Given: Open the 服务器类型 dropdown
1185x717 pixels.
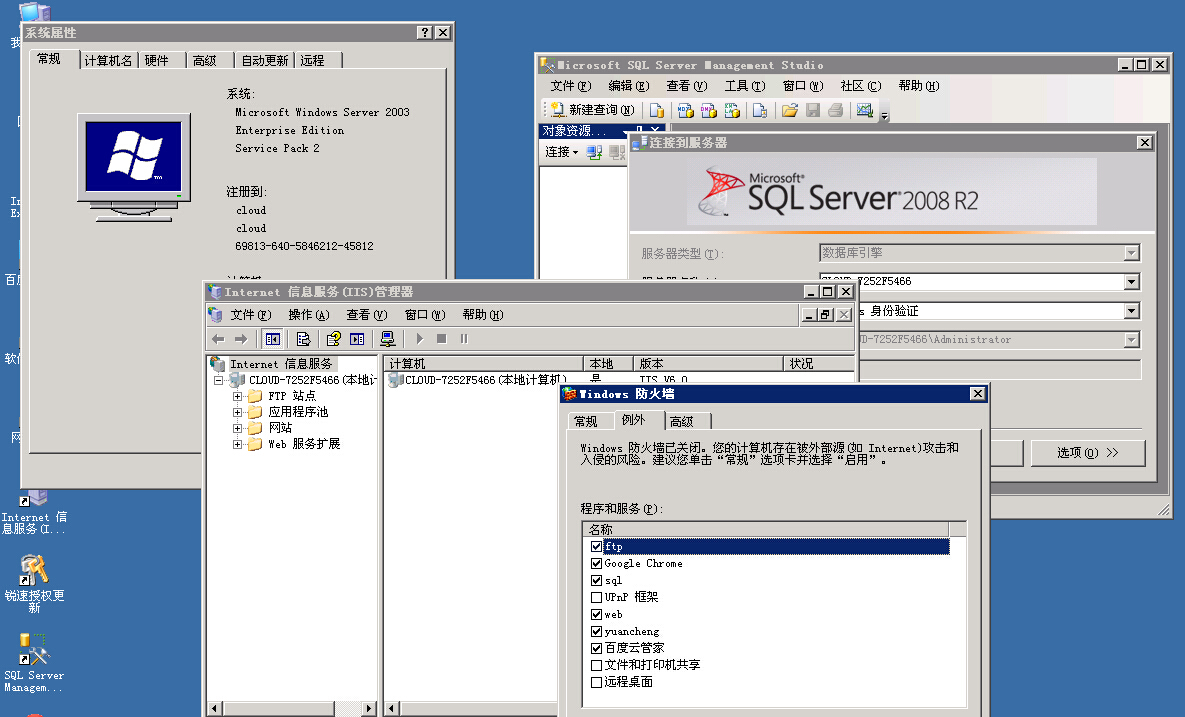Looking at the screenshot, I should click(x=1131, y=253).
